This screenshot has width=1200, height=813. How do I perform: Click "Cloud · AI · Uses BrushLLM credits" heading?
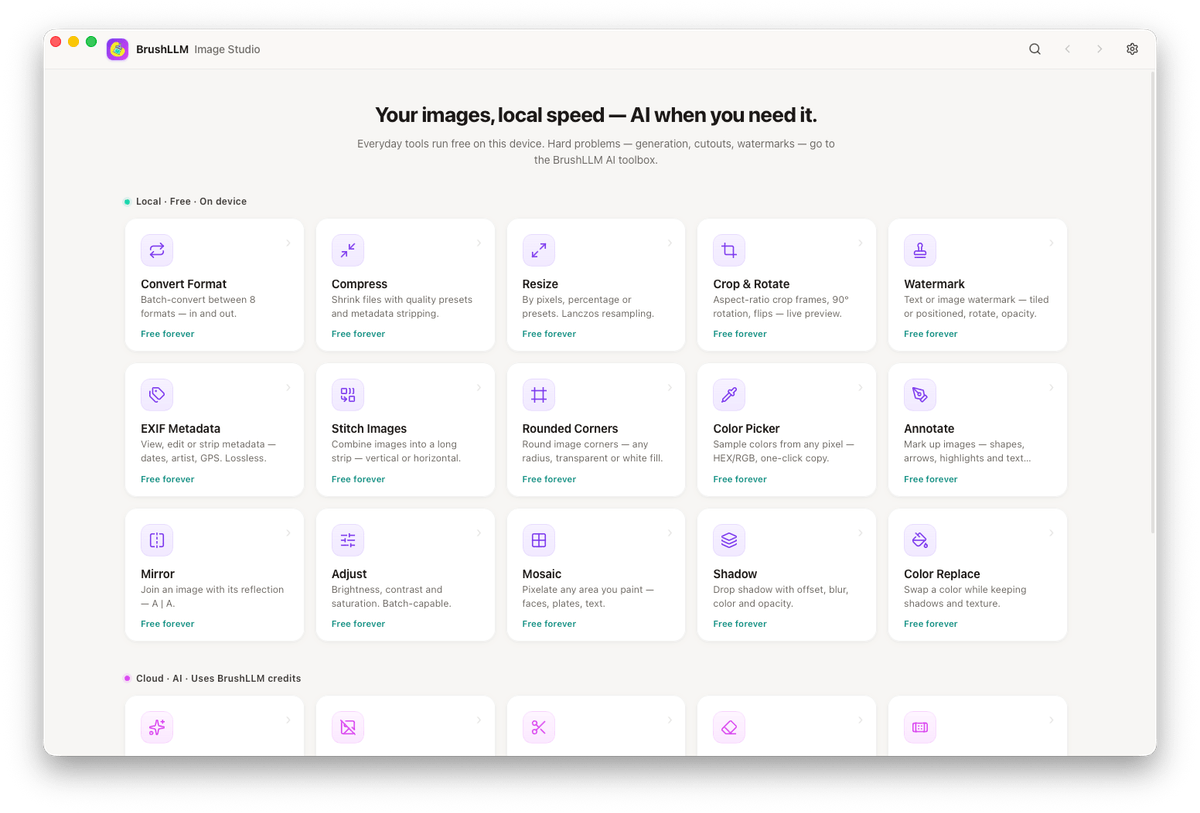point(218,678)
